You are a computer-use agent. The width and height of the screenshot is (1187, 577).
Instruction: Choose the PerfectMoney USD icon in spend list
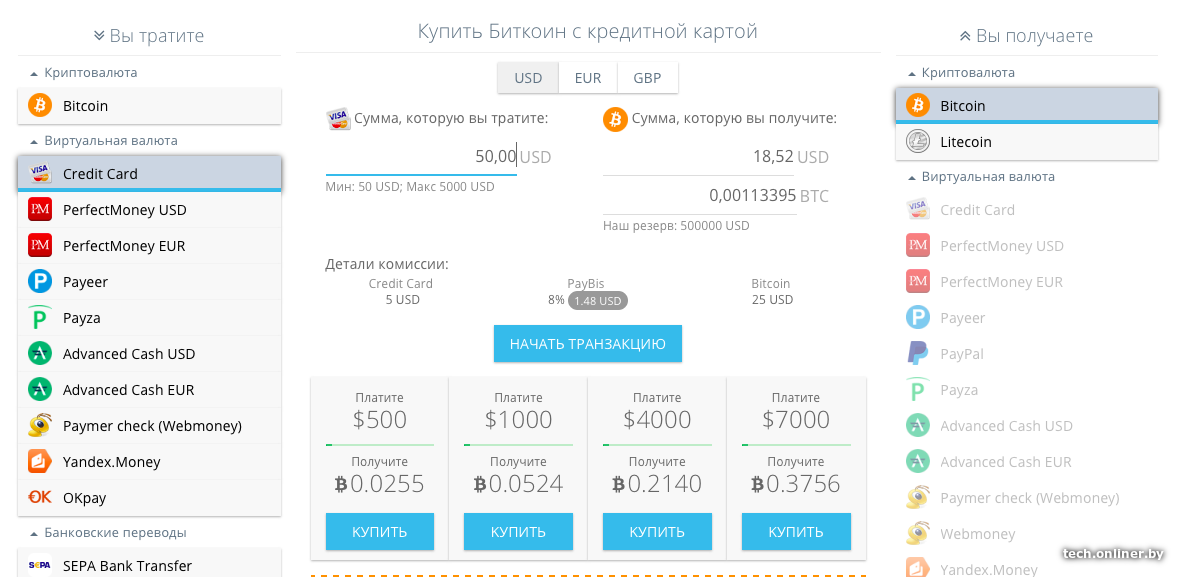click(x=40, y=209)
